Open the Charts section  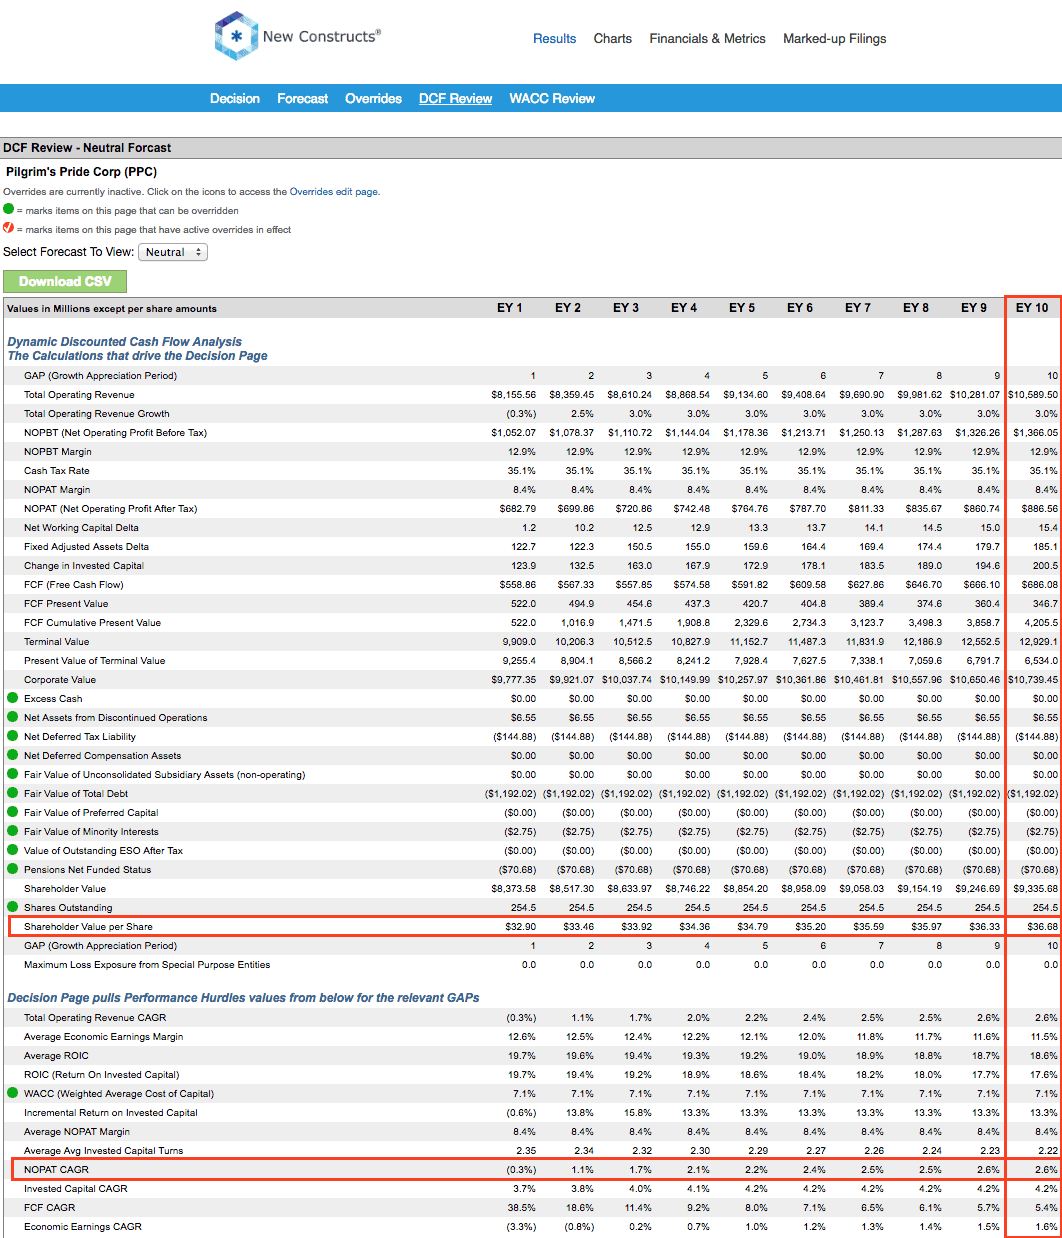point(613,39)
